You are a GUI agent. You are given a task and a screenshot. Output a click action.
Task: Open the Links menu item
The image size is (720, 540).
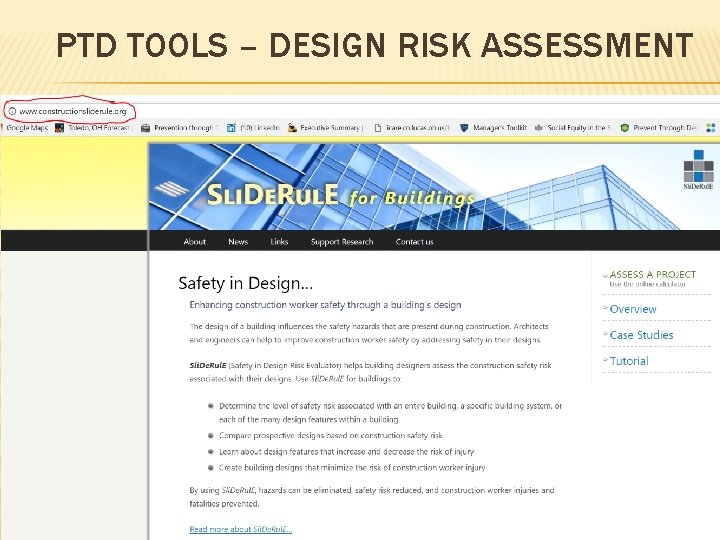coord(279,242)
